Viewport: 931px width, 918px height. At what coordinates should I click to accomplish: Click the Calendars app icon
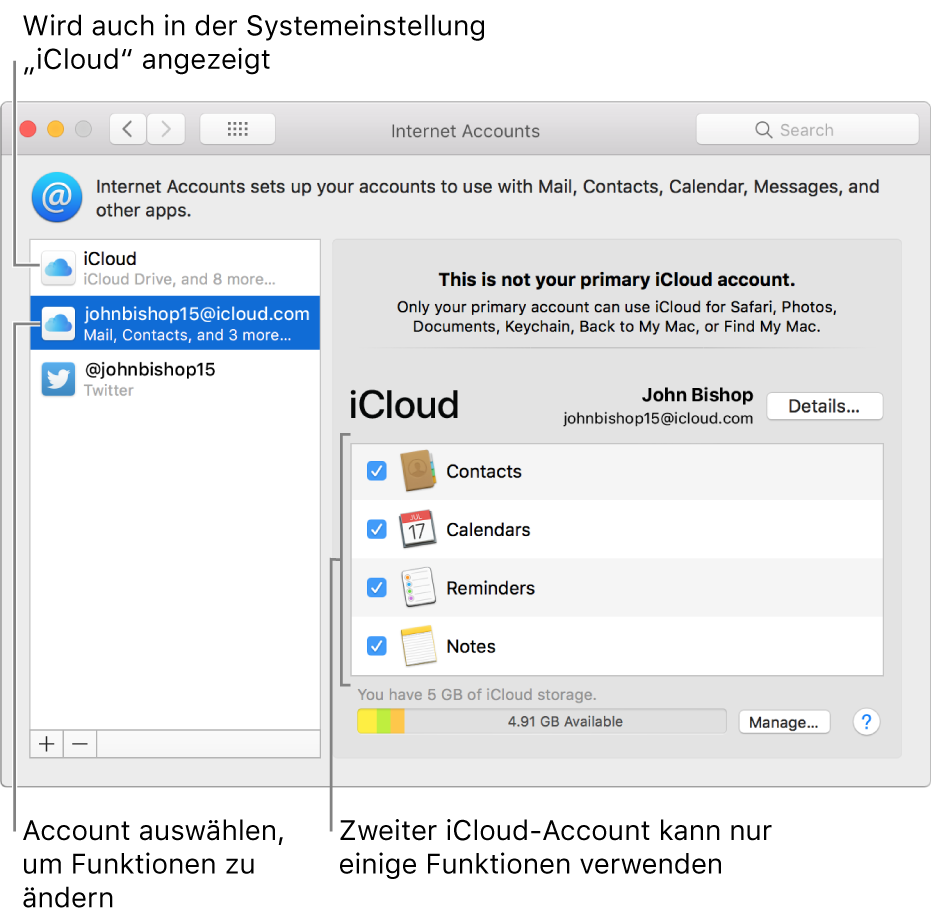[x=418, y=529]
